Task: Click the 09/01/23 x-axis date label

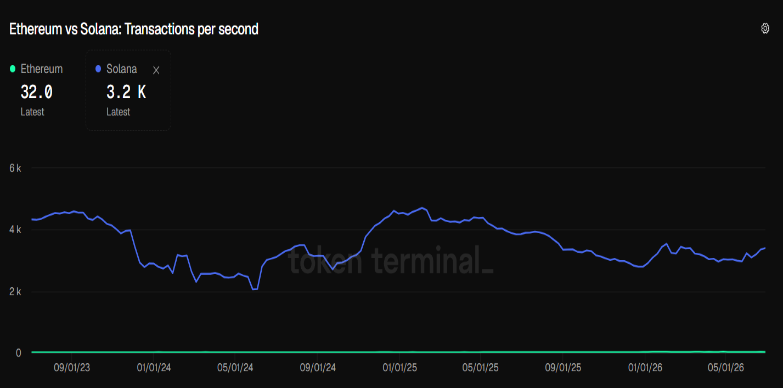Action: point(73,368)
